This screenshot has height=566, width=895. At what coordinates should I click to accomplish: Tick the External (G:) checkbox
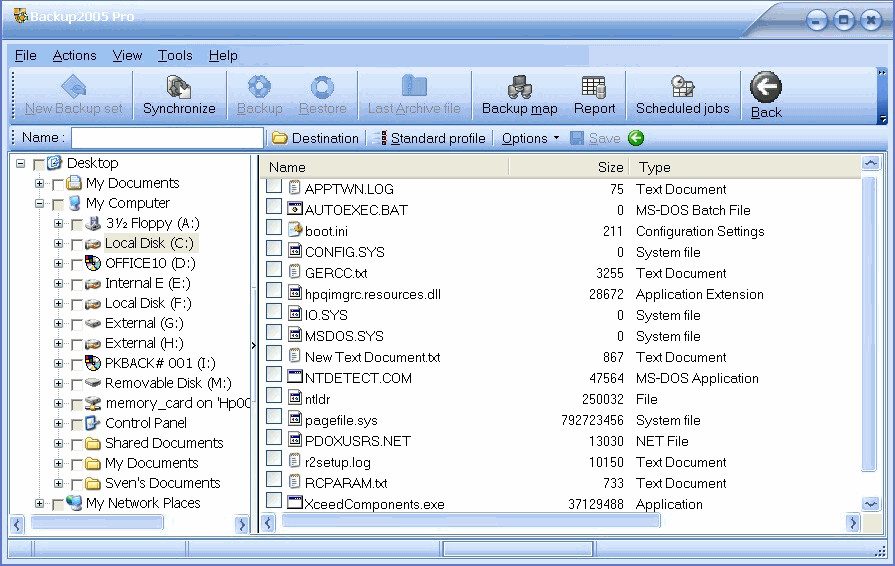[76, 325]
